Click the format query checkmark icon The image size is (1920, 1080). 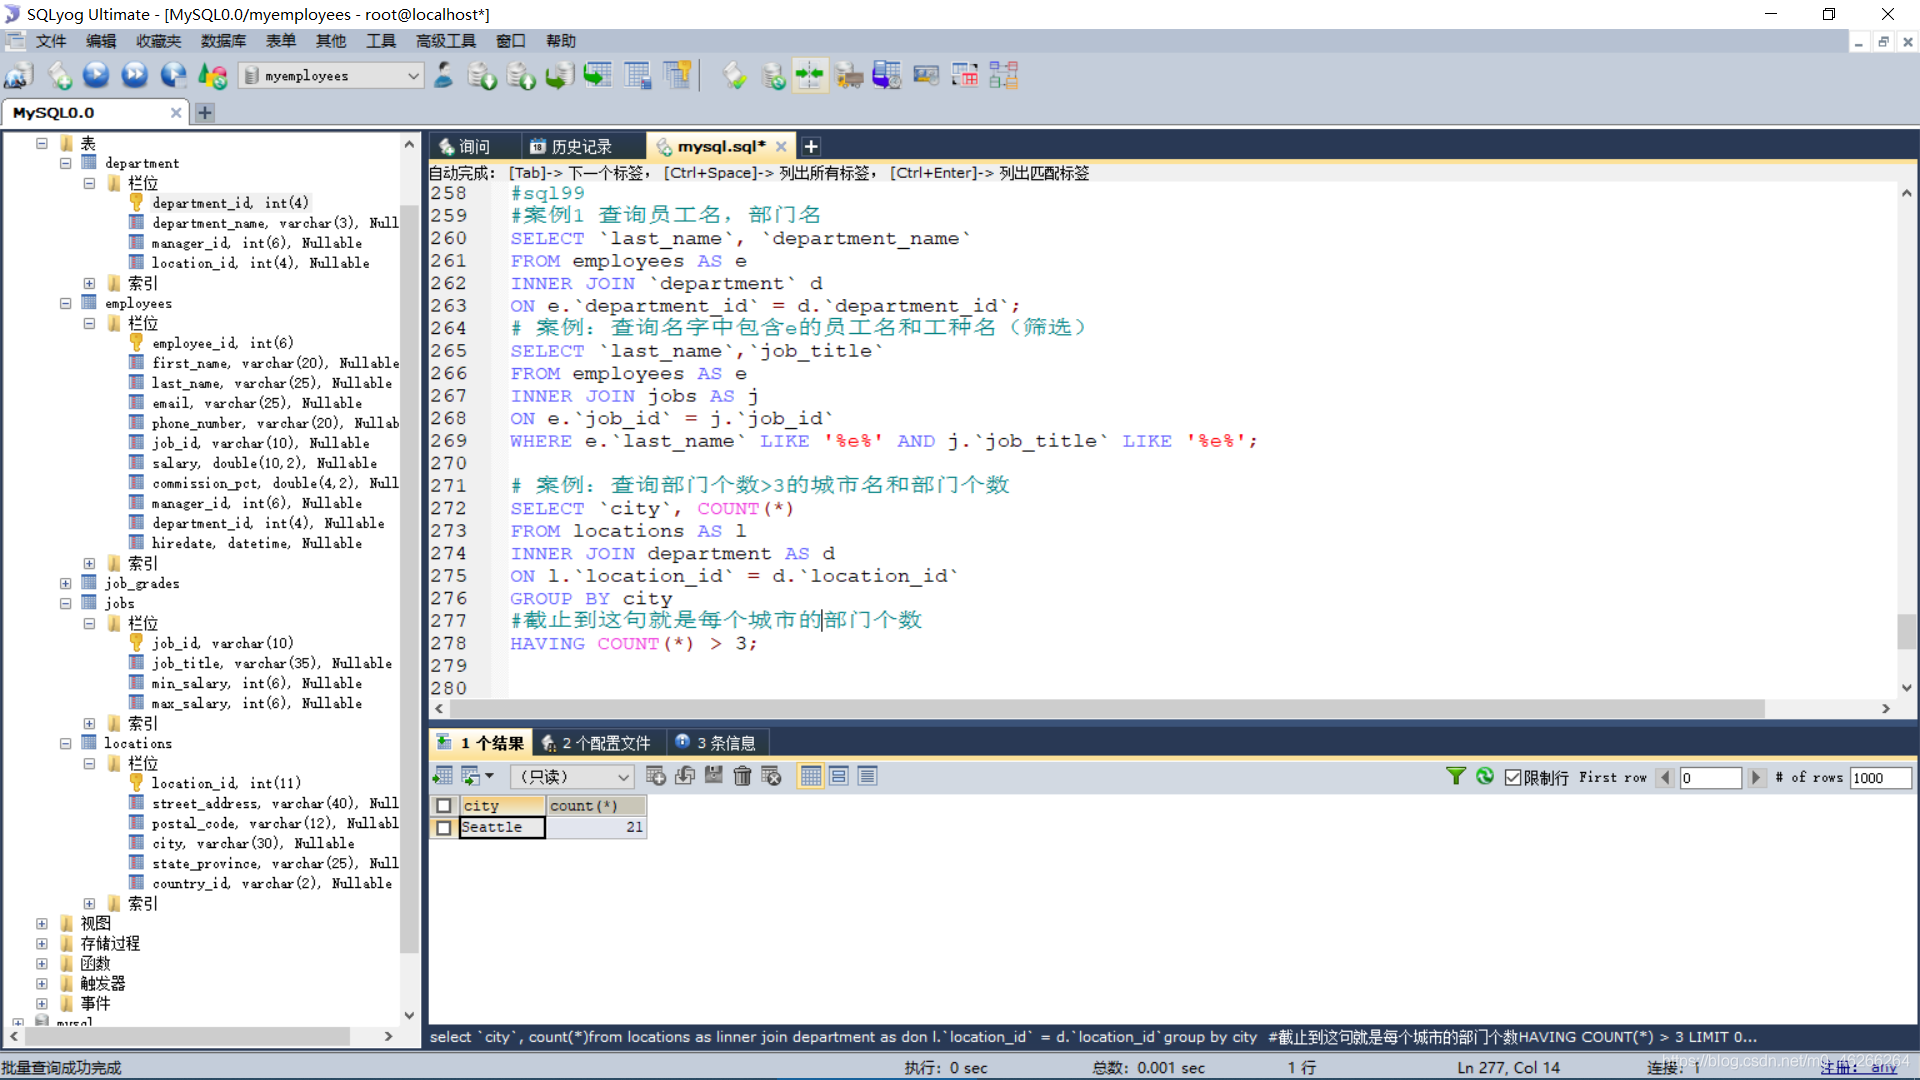[x=735, y=75]
